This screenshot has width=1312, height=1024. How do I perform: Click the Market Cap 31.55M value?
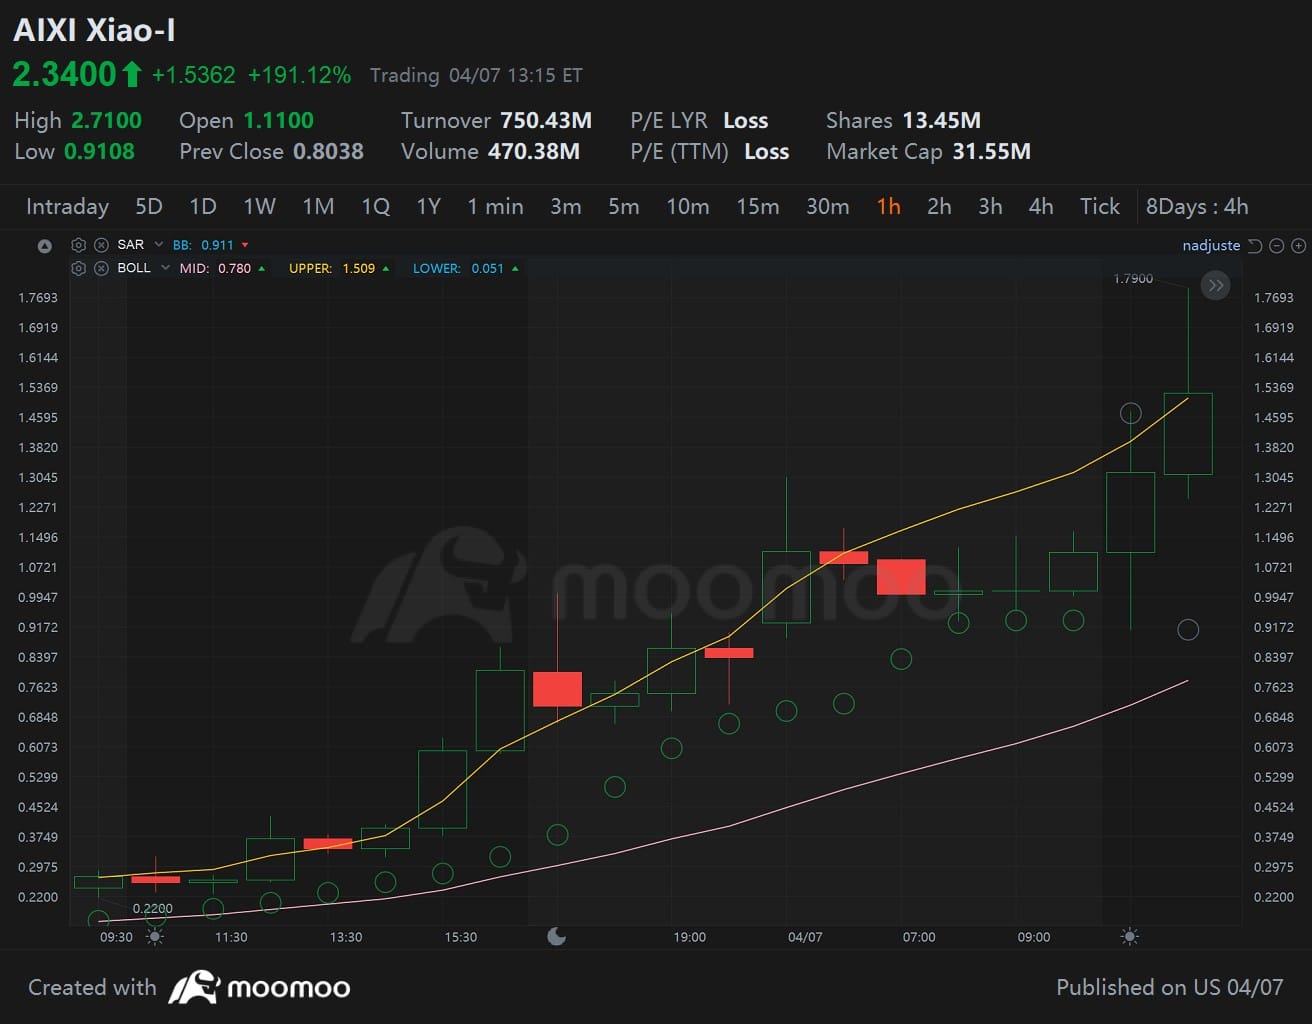[991, 151]
